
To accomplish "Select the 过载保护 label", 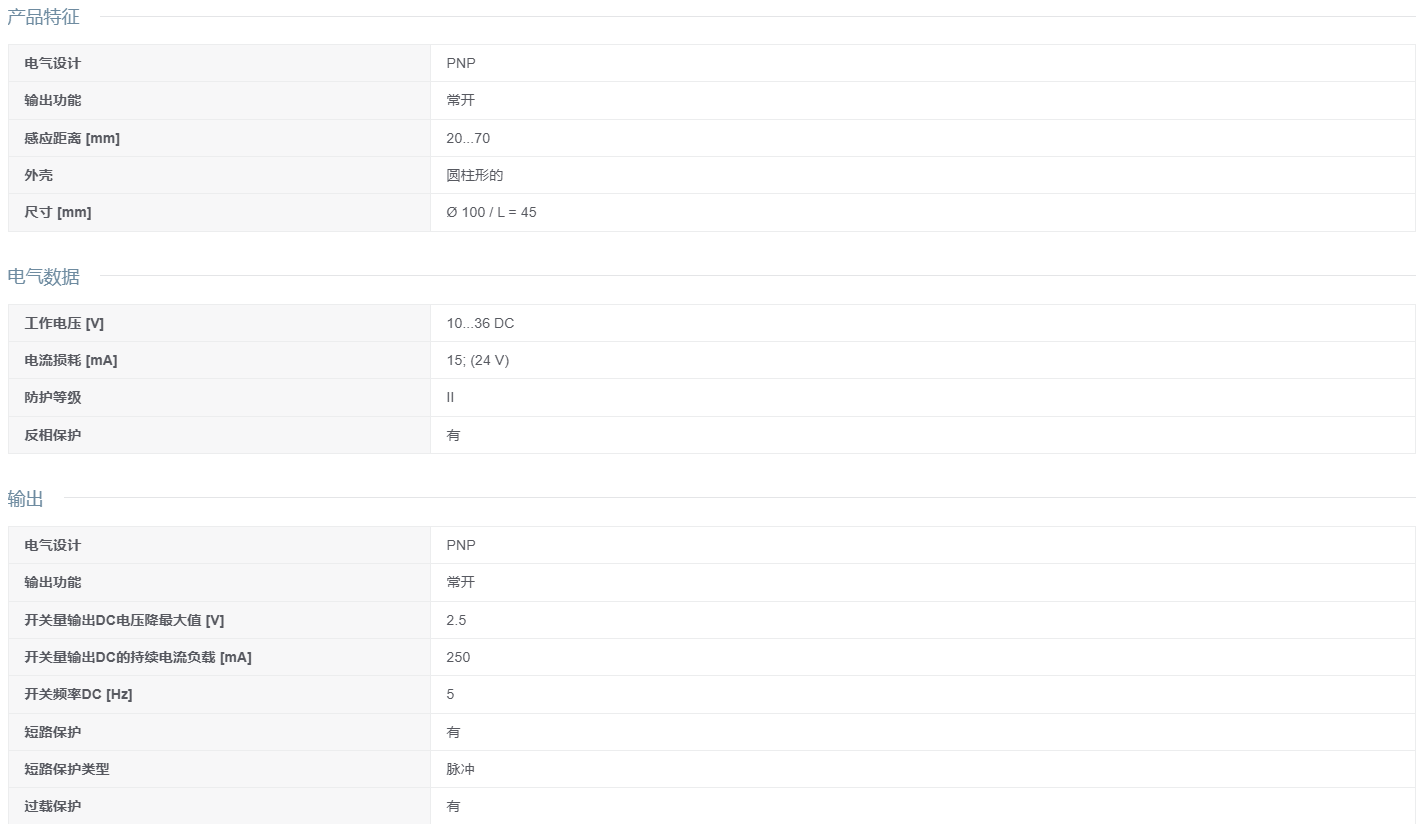I will [x=53, y=806].
